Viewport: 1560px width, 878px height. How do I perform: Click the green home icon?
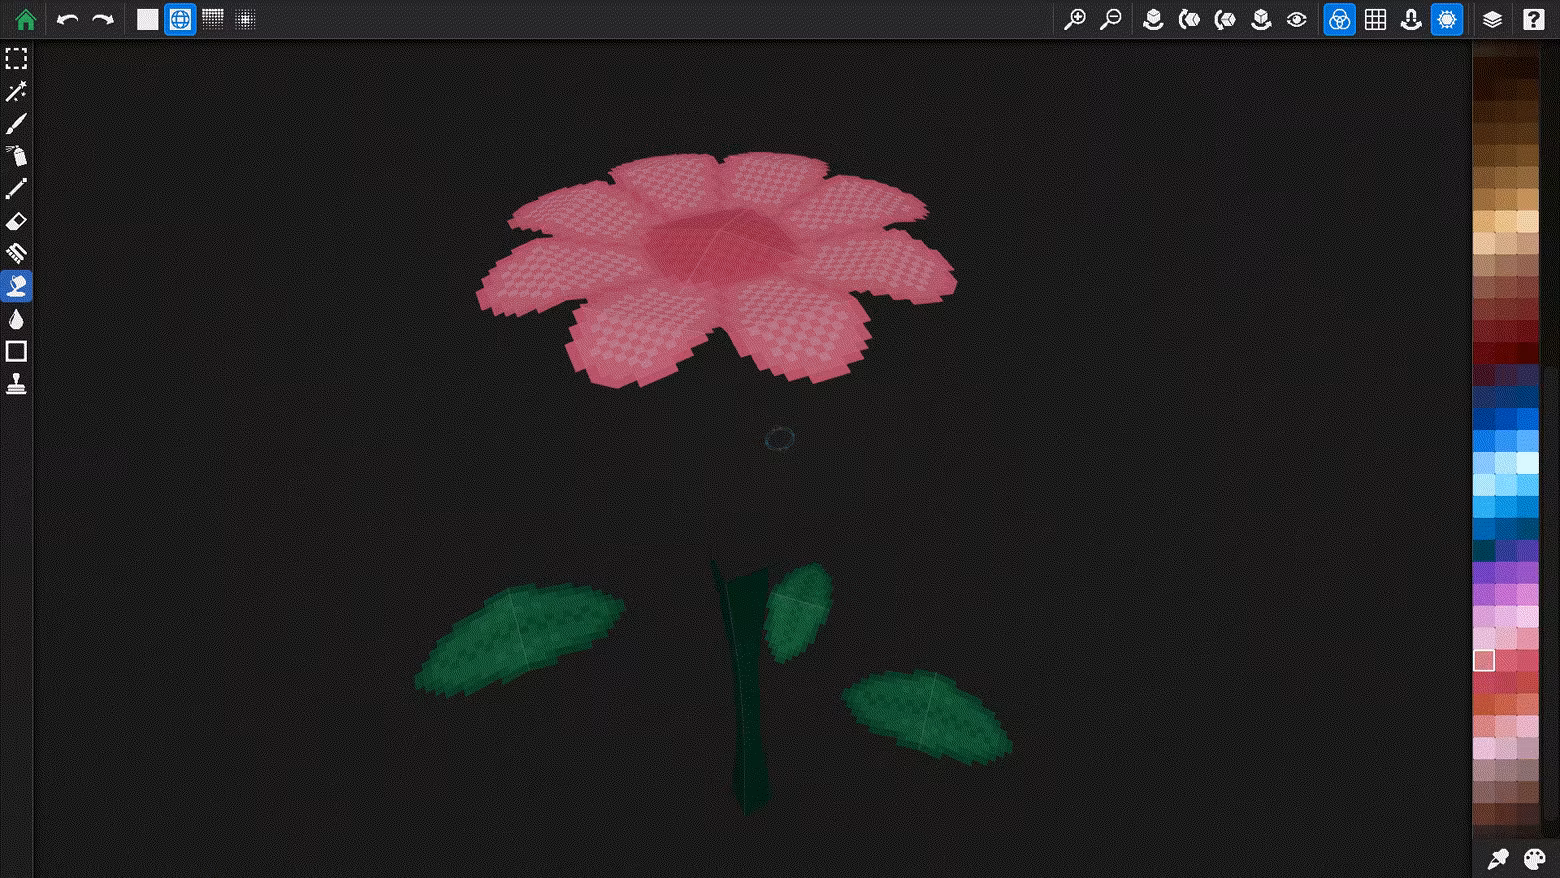coord(26,19)
